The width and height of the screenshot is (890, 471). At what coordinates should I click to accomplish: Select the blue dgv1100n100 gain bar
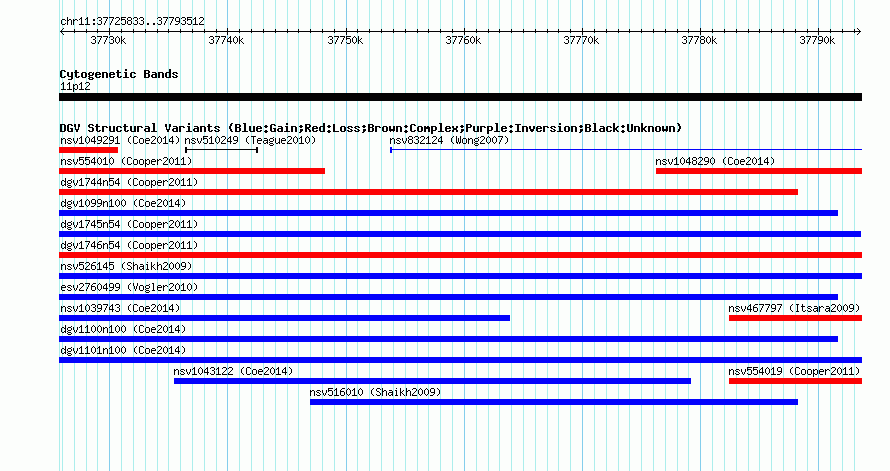[448, 339]
